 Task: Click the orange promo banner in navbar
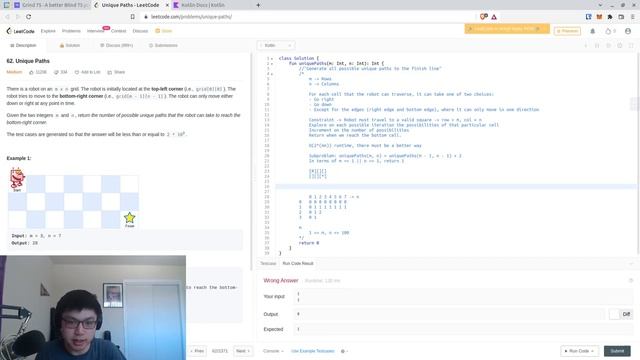coord(507,29)
